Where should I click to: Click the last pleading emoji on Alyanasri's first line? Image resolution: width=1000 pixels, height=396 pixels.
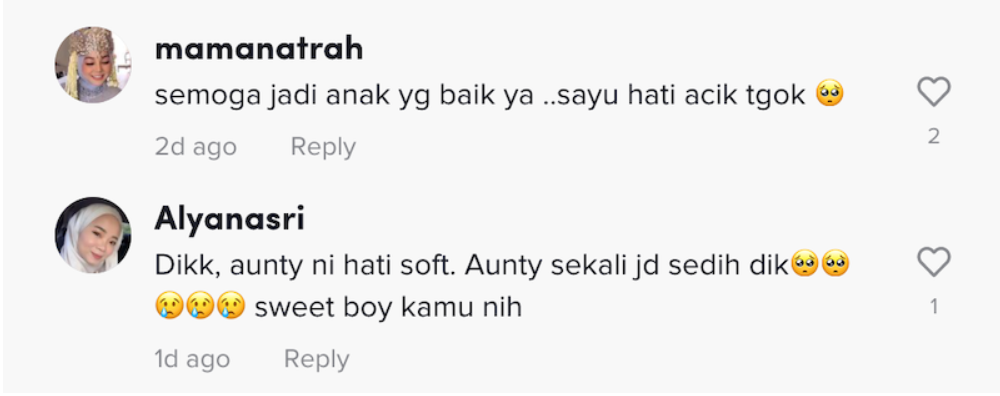tap(835, 264)
